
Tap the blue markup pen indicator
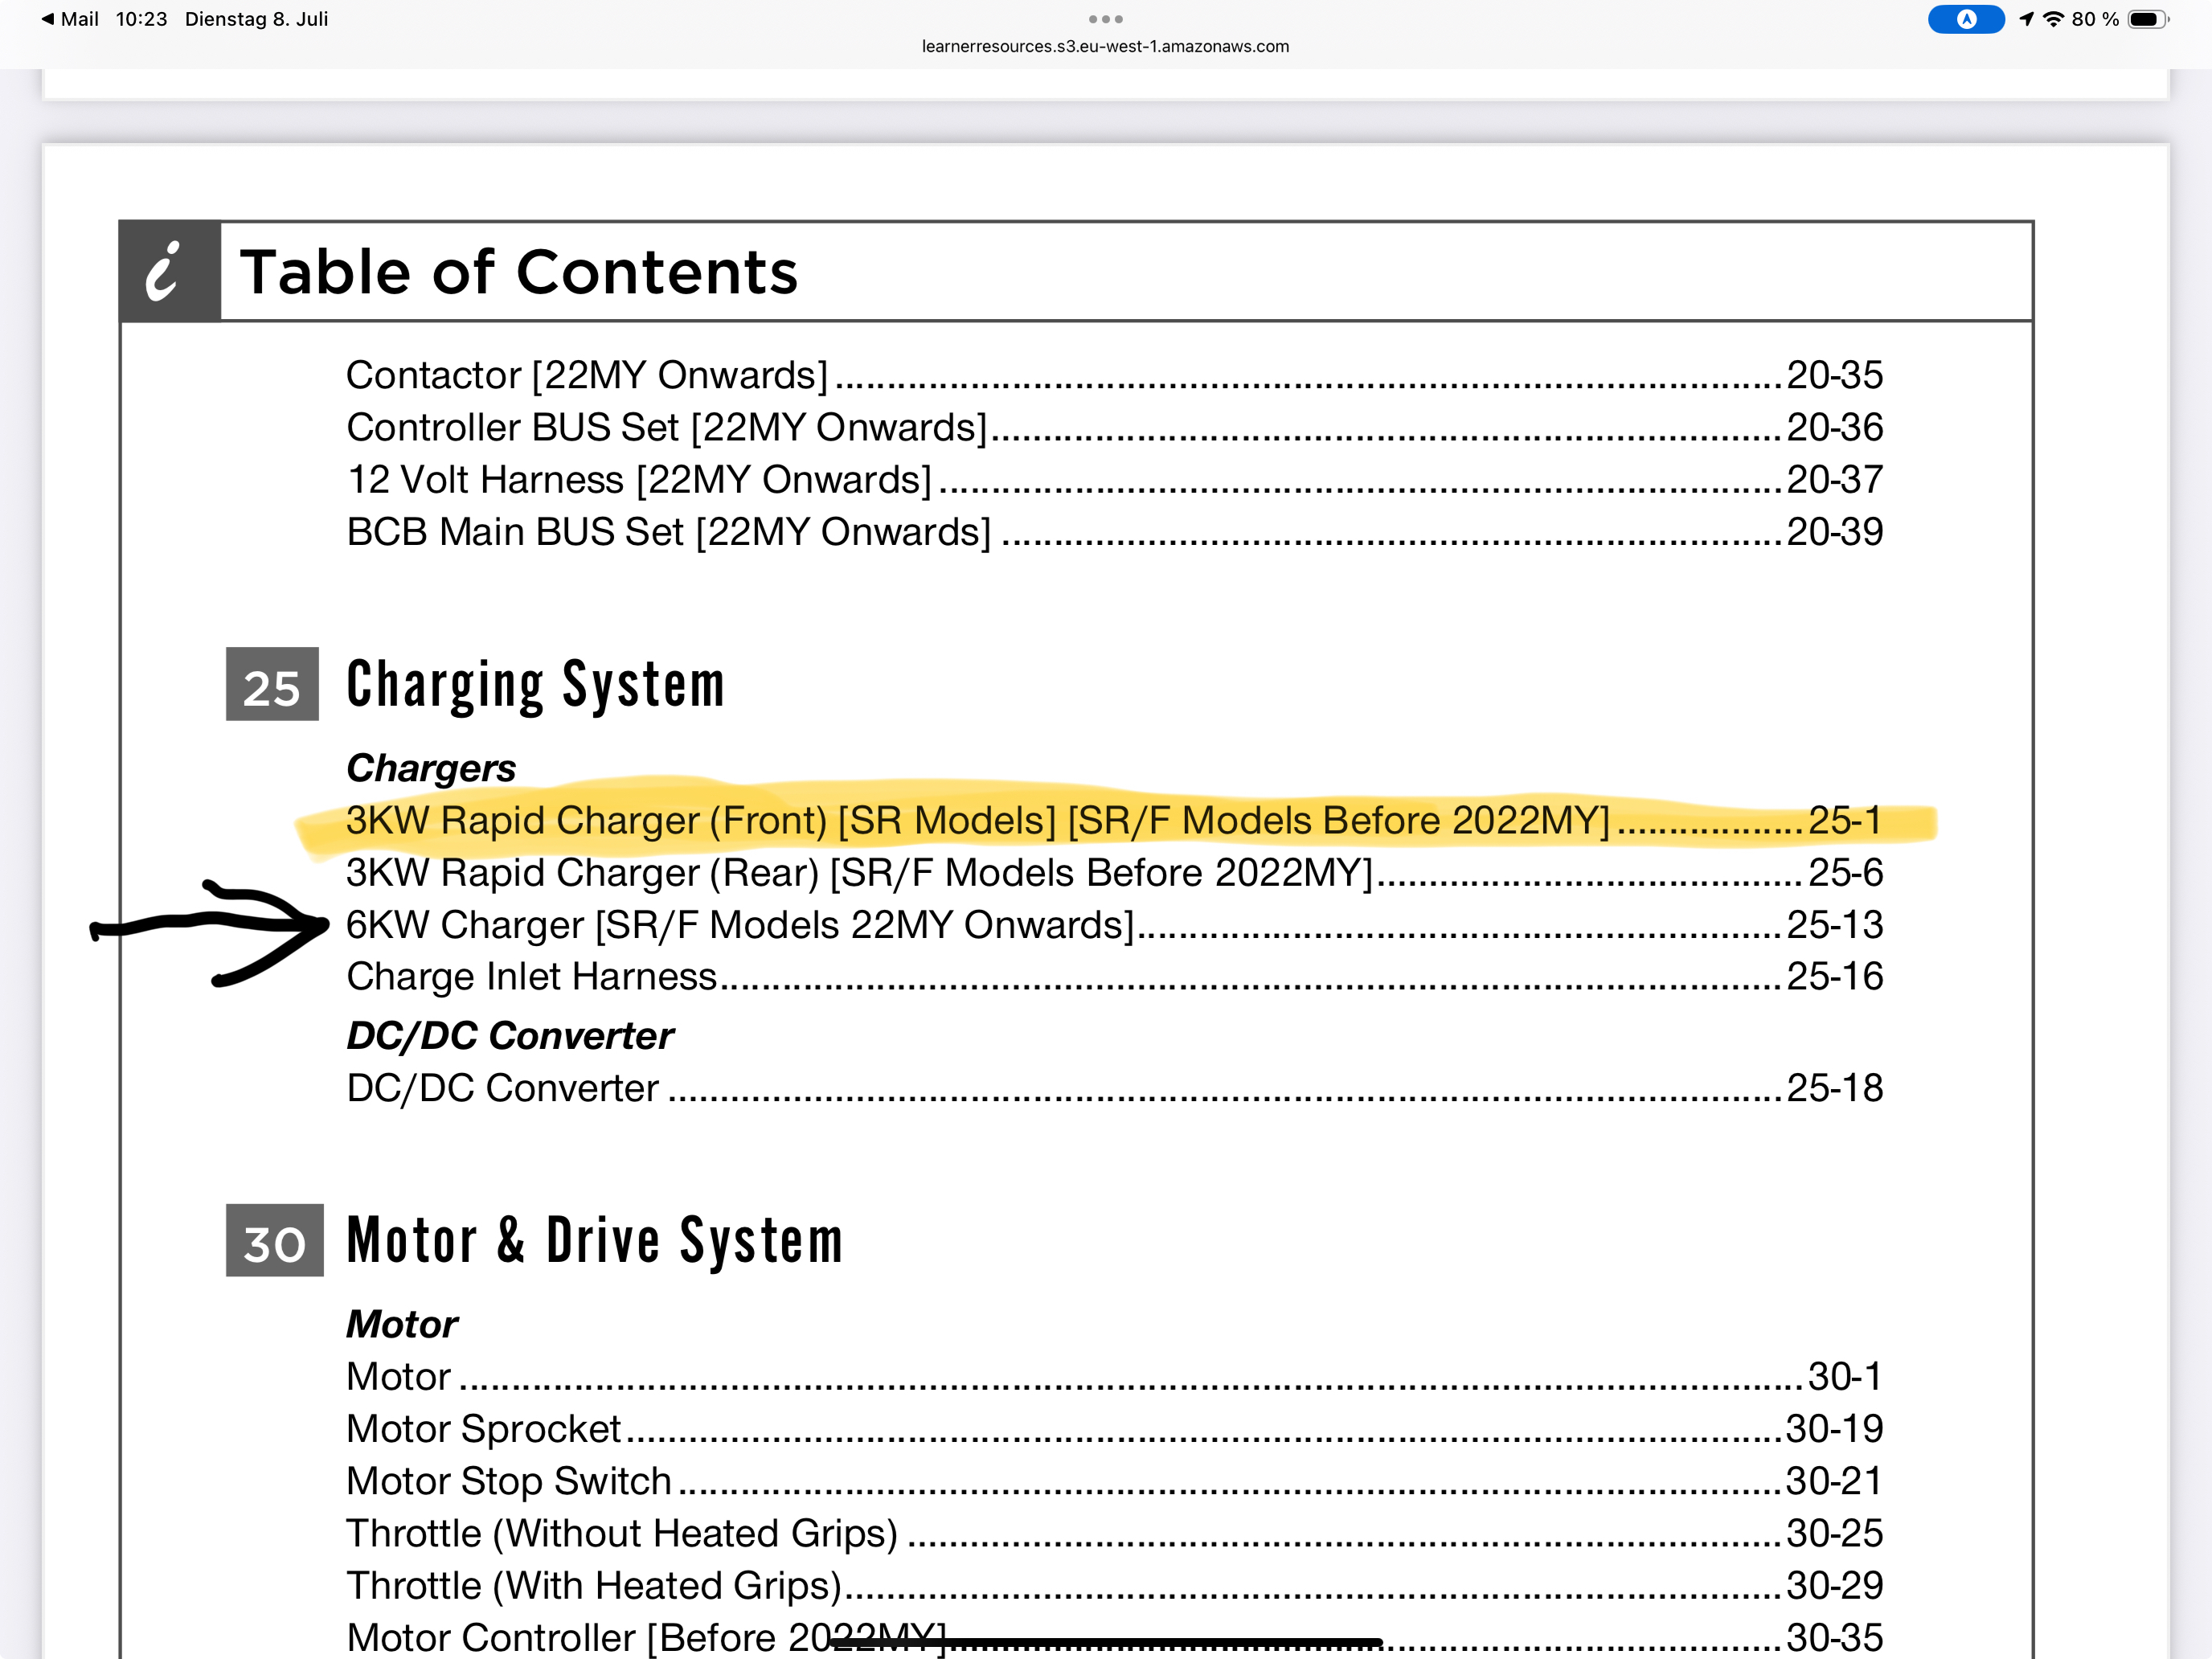click(1965, 19)
